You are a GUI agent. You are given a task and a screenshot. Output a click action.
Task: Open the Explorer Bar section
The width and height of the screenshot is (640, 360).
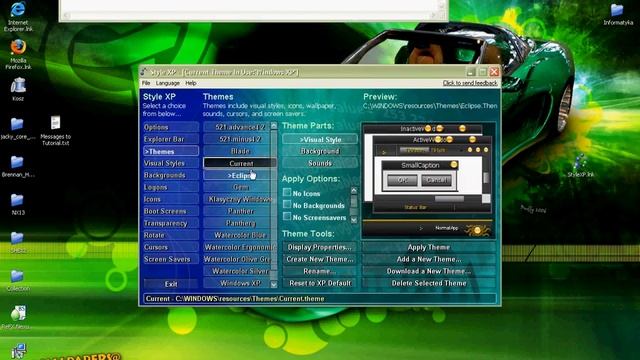[171, 139]
